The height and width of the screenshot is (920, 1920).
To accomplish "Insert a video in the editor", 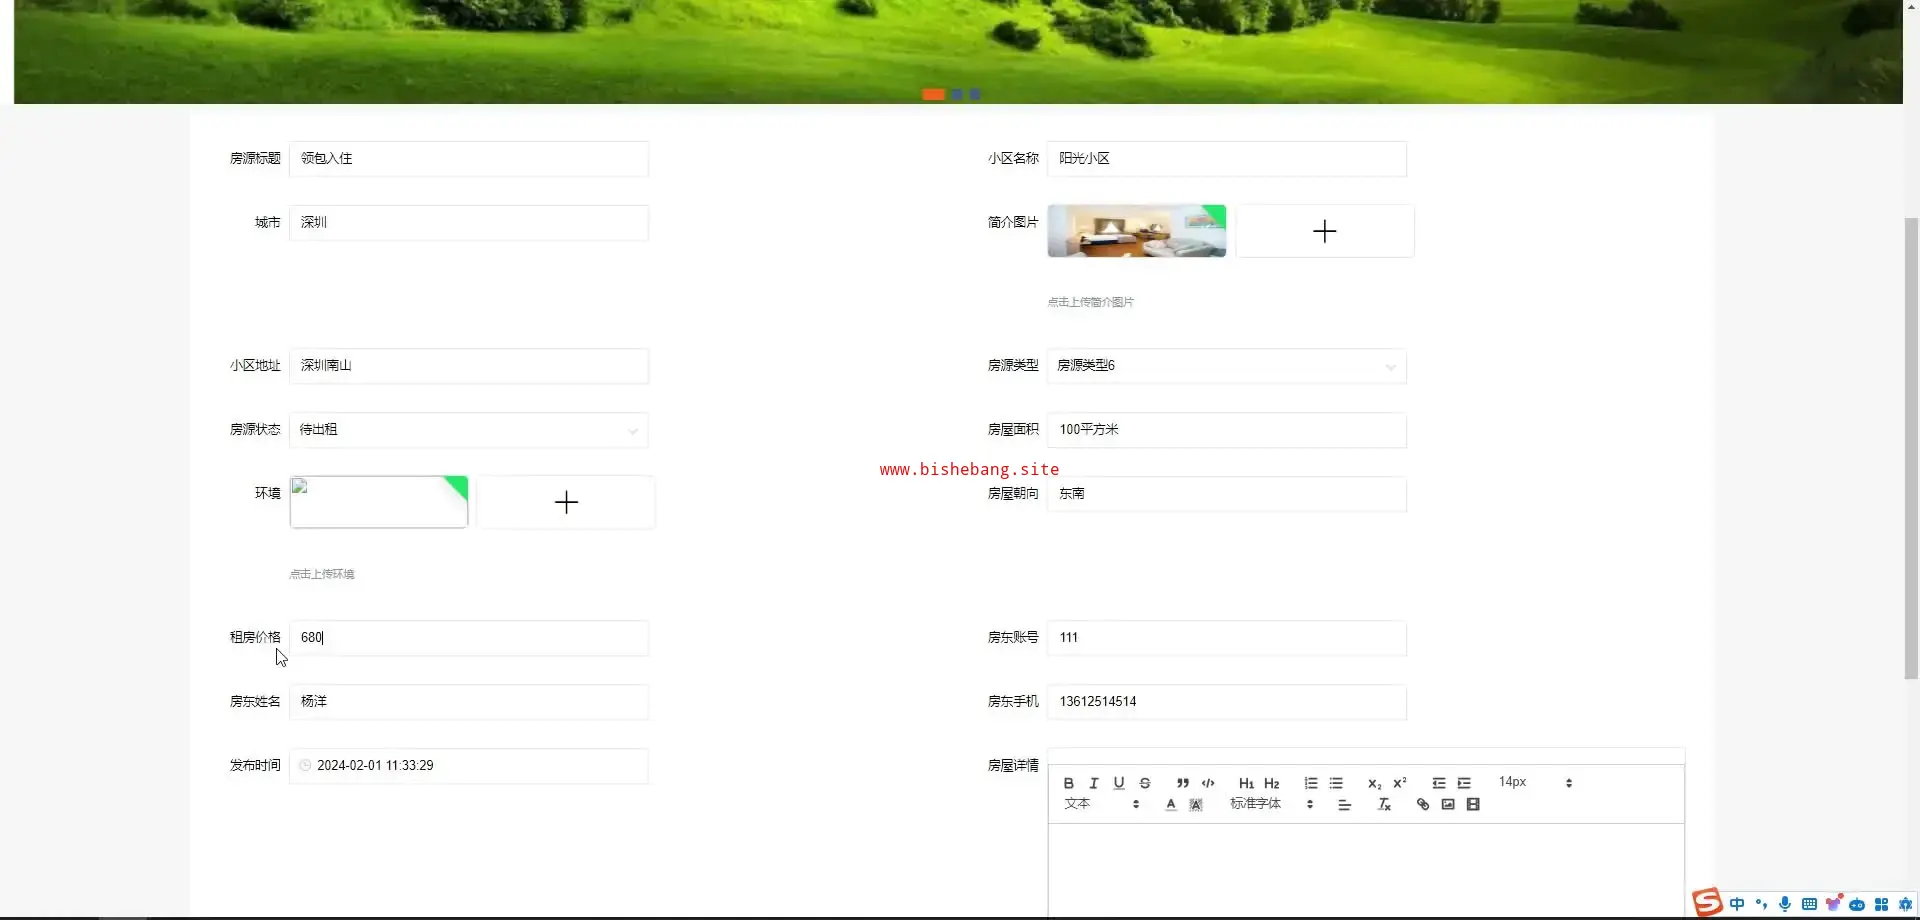I will [1473, 805].
